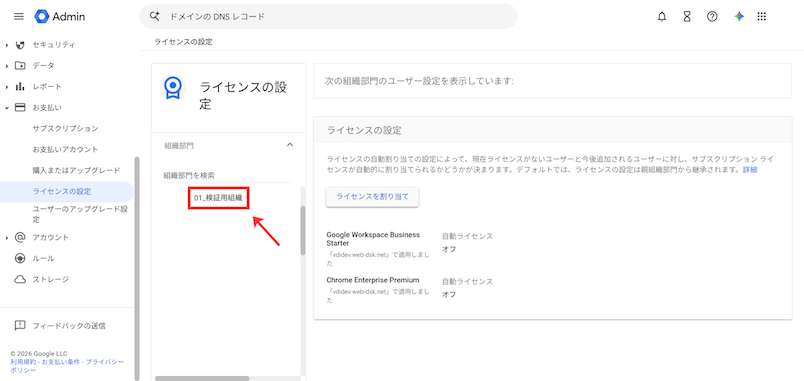Collapse the 組織部門 section chevron
Viewport: 804px width, 381px height.
pos(290,145)
